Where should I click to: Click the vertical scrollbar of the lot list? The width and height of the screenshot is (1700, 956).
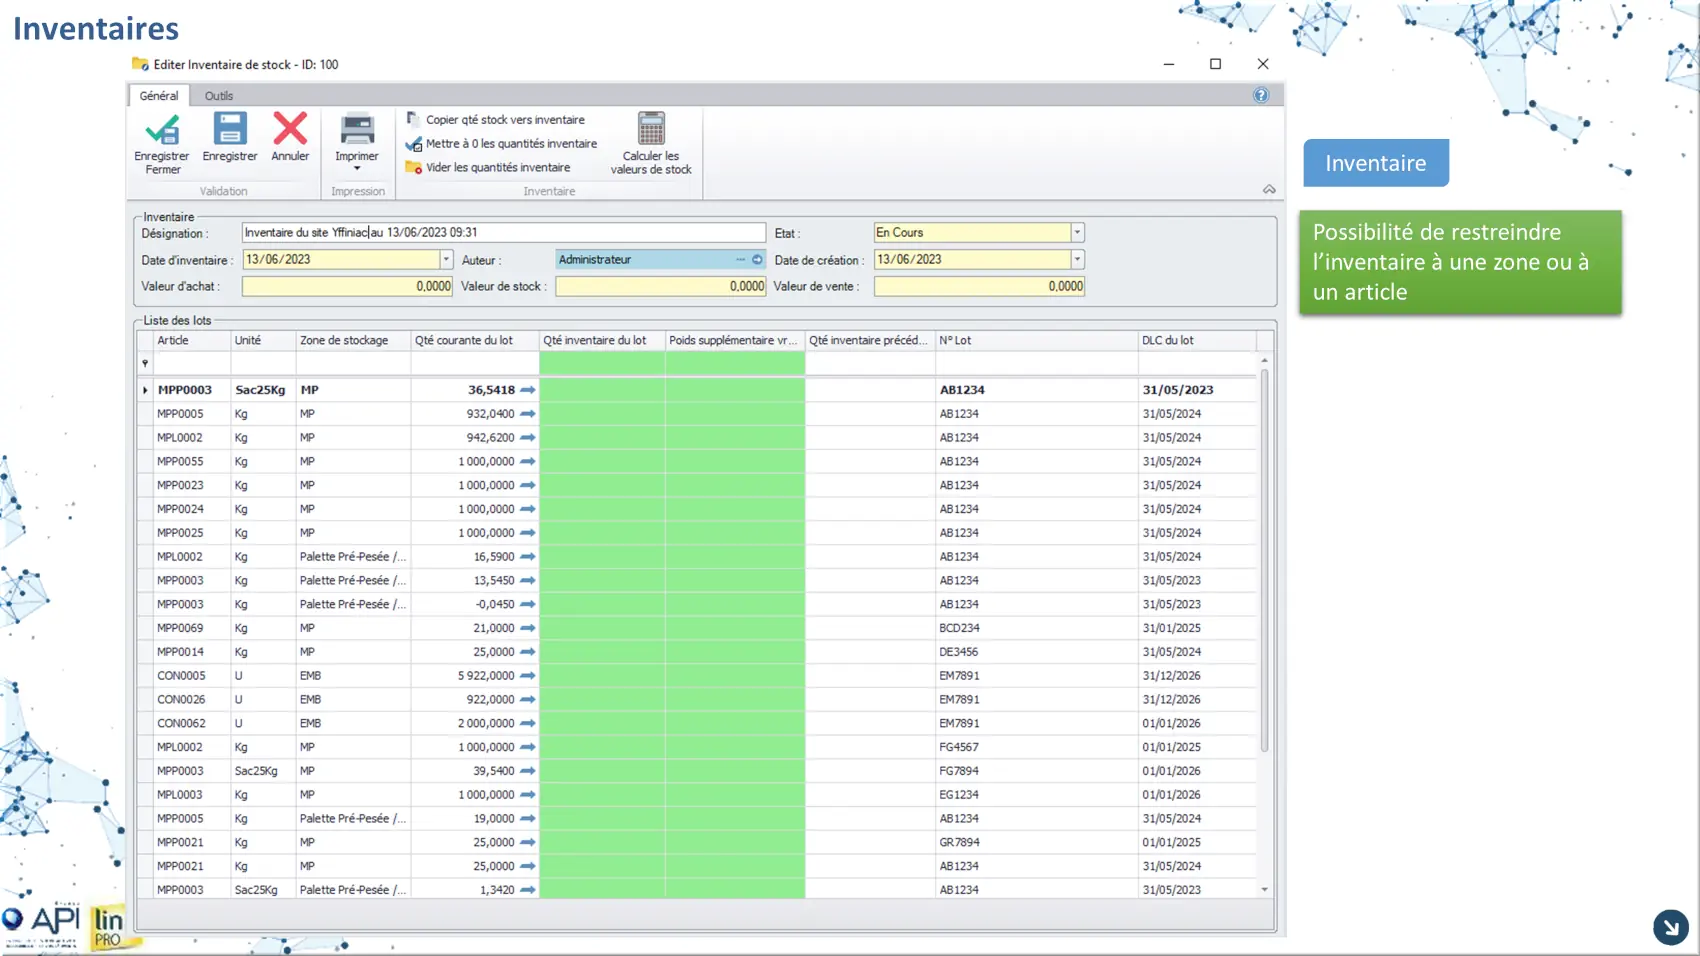[1264, 560]
